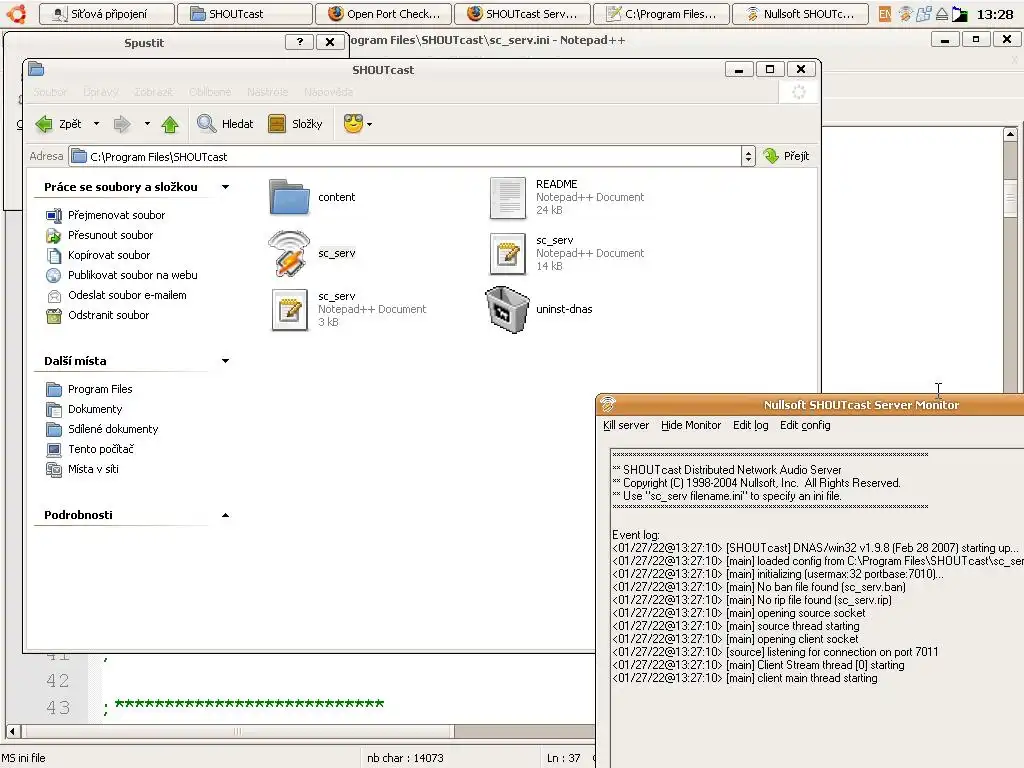This screenshot has height=768, width=1024.
Task: Switch to Síťová připojení taskbar button
Action: click(x=106, y=14)
